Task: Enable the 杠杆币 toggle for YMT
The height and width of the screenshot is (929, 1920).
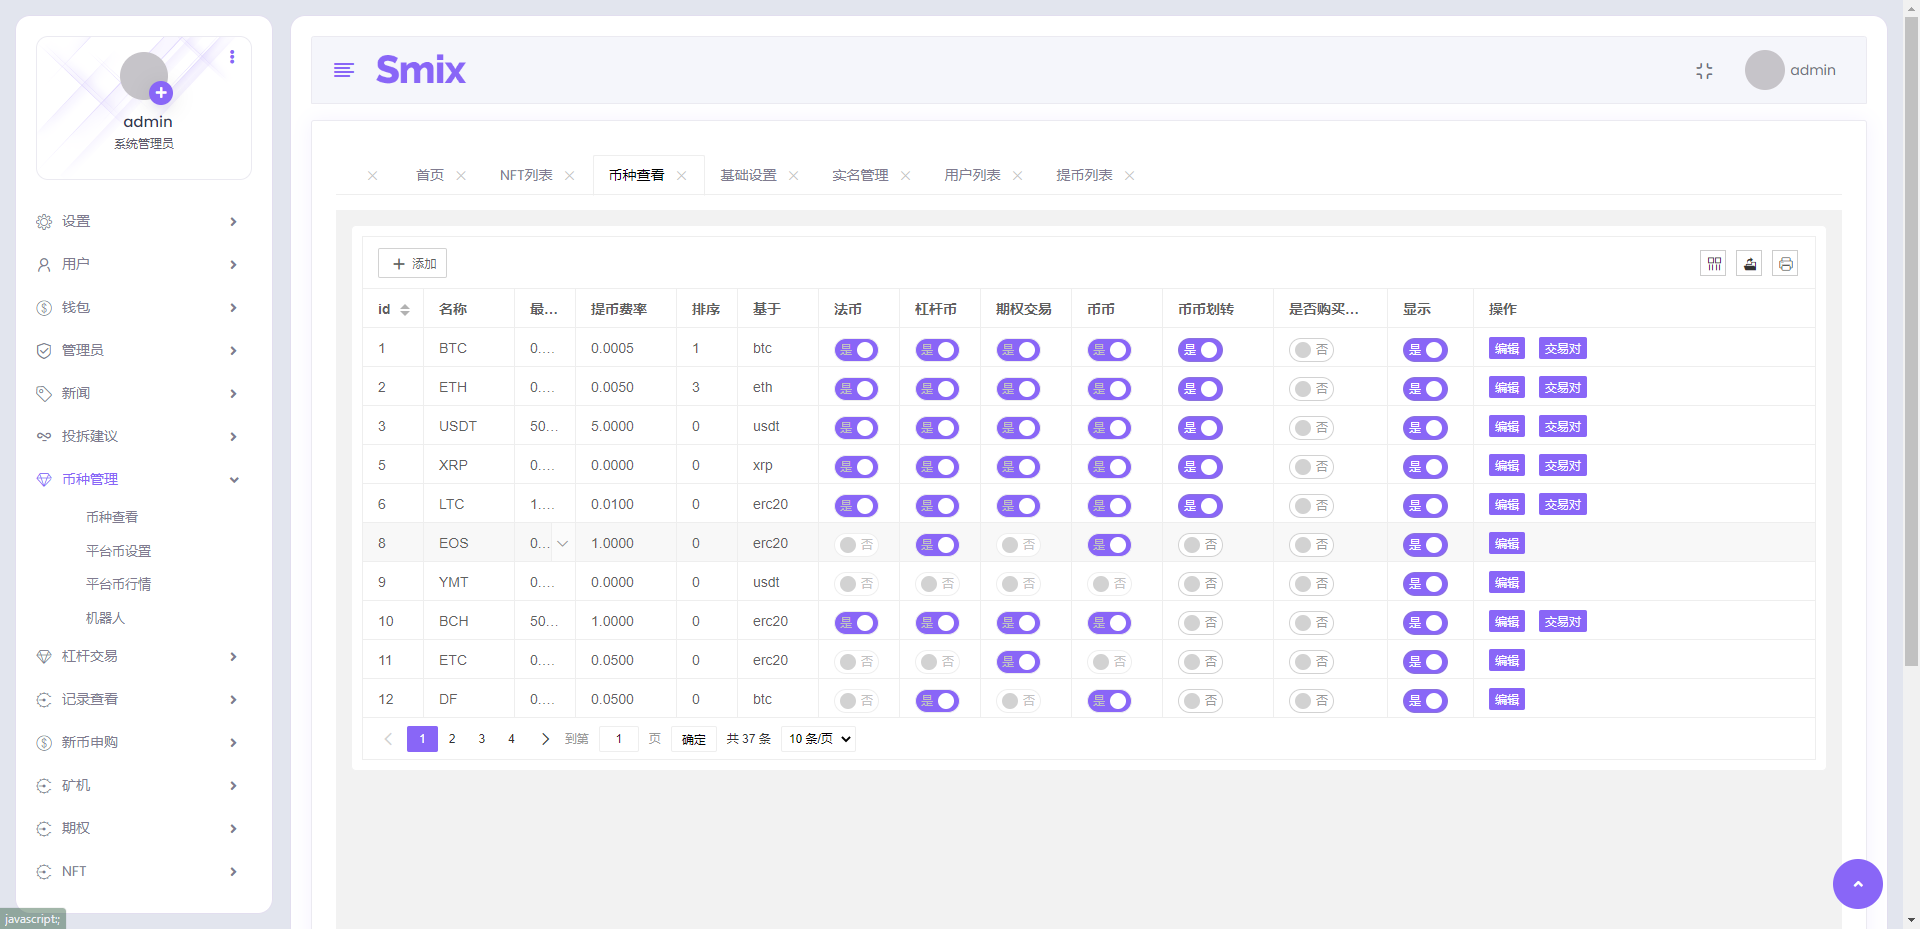Action: point(937,584)
